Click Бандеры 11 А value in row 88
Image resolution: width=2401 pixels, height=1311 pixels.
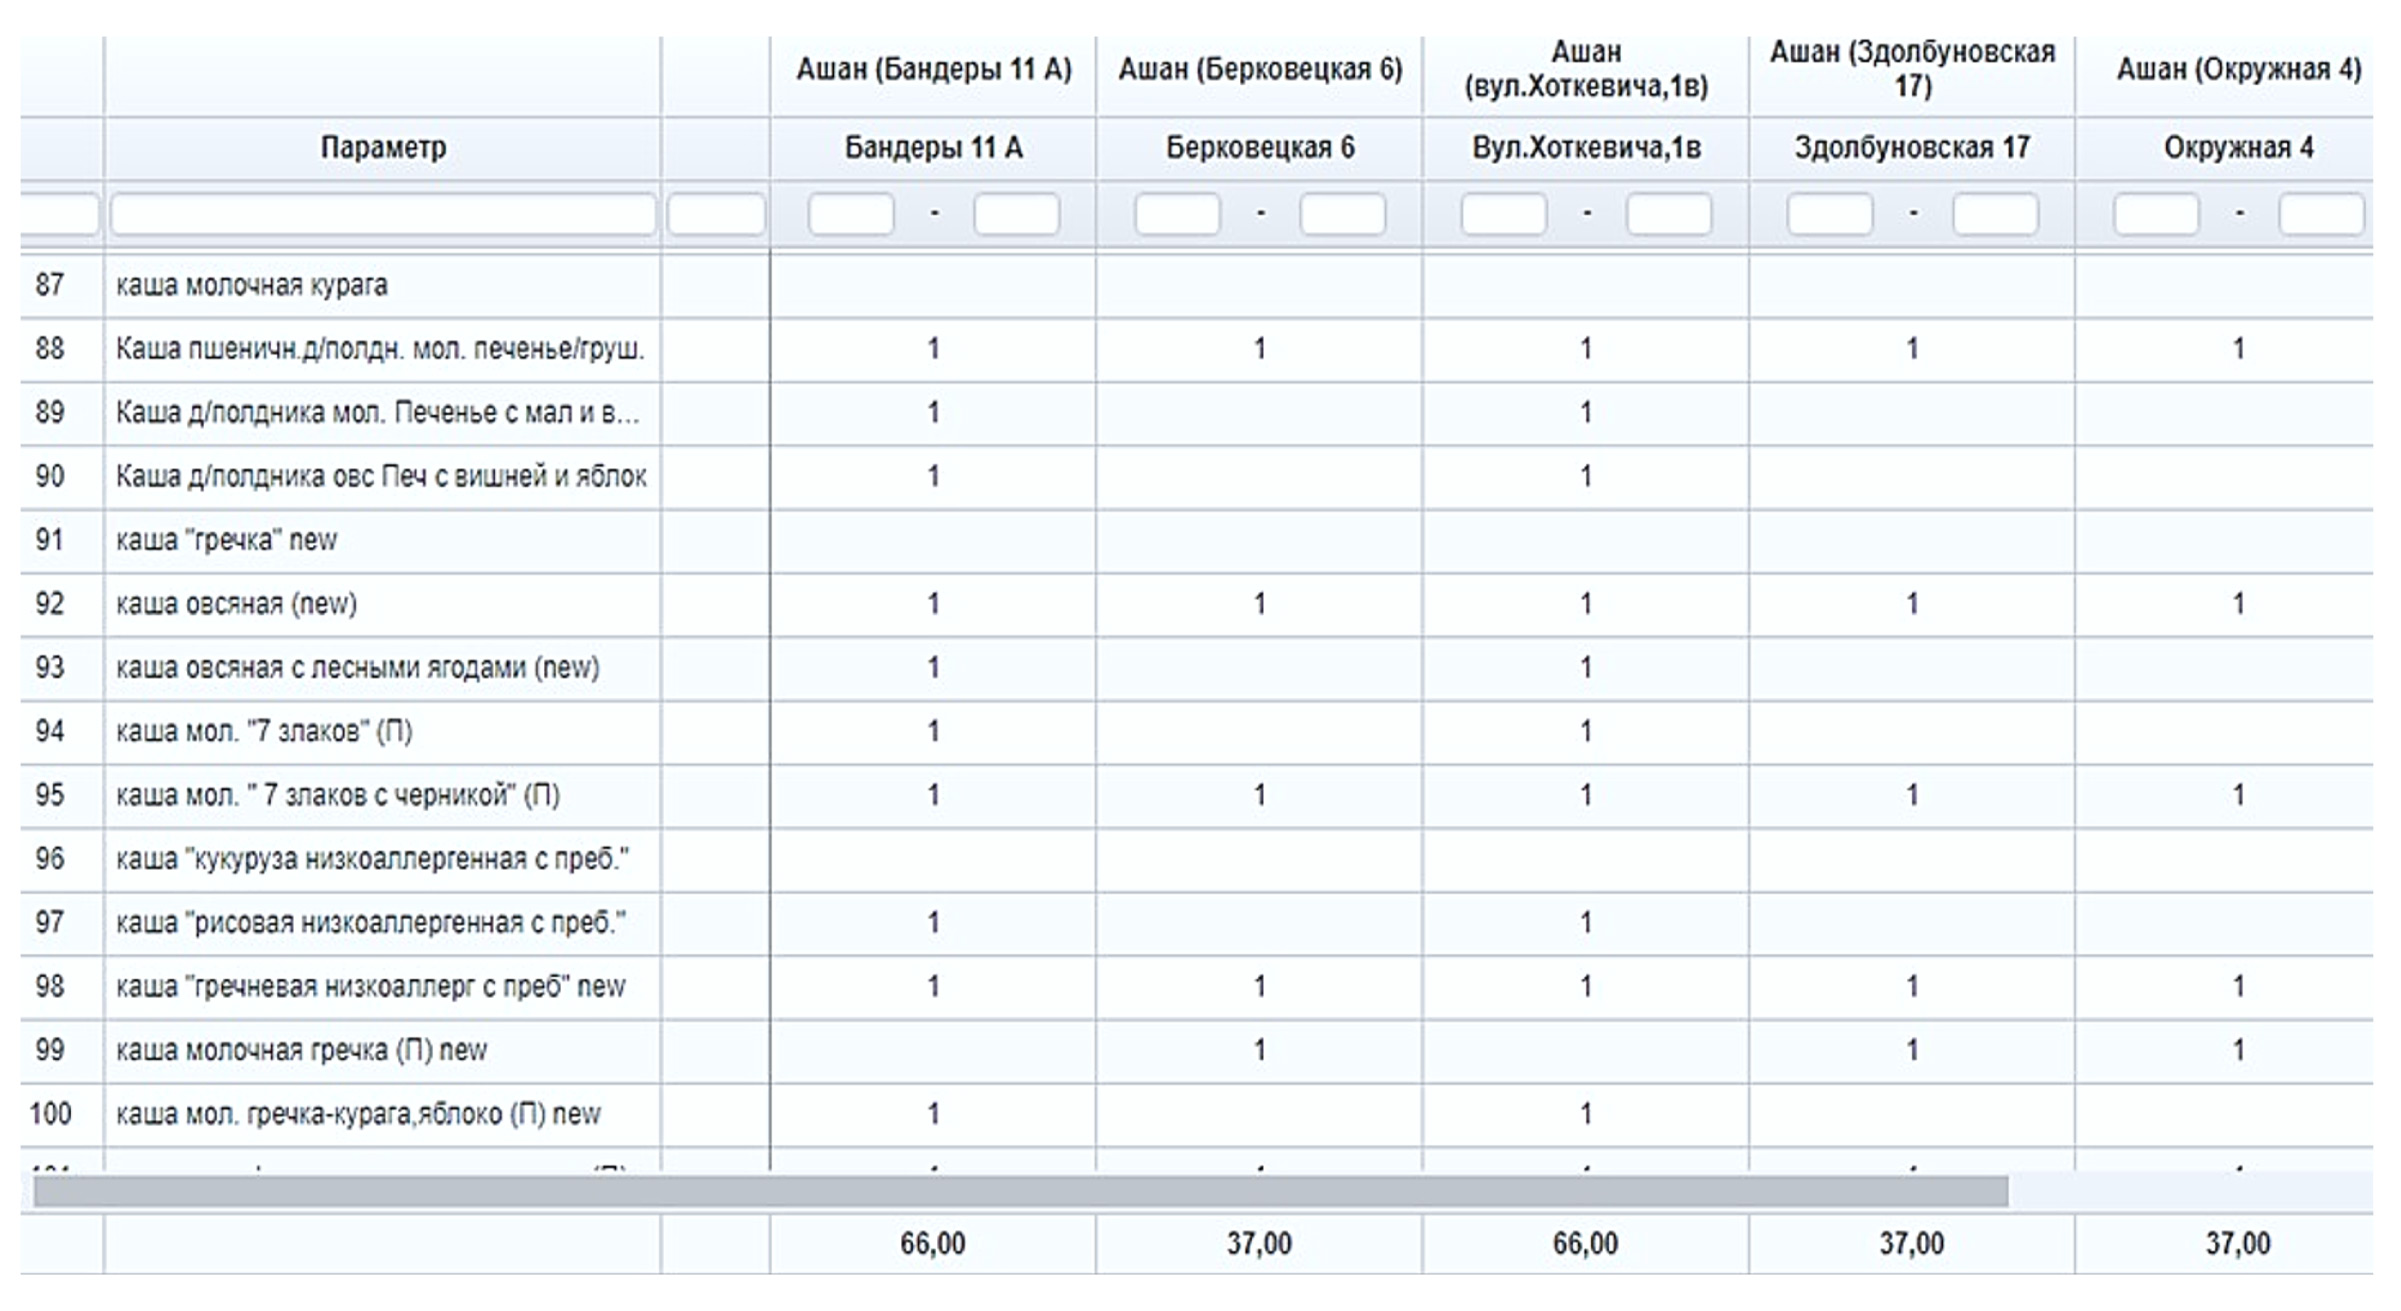[x=933, y=349]
